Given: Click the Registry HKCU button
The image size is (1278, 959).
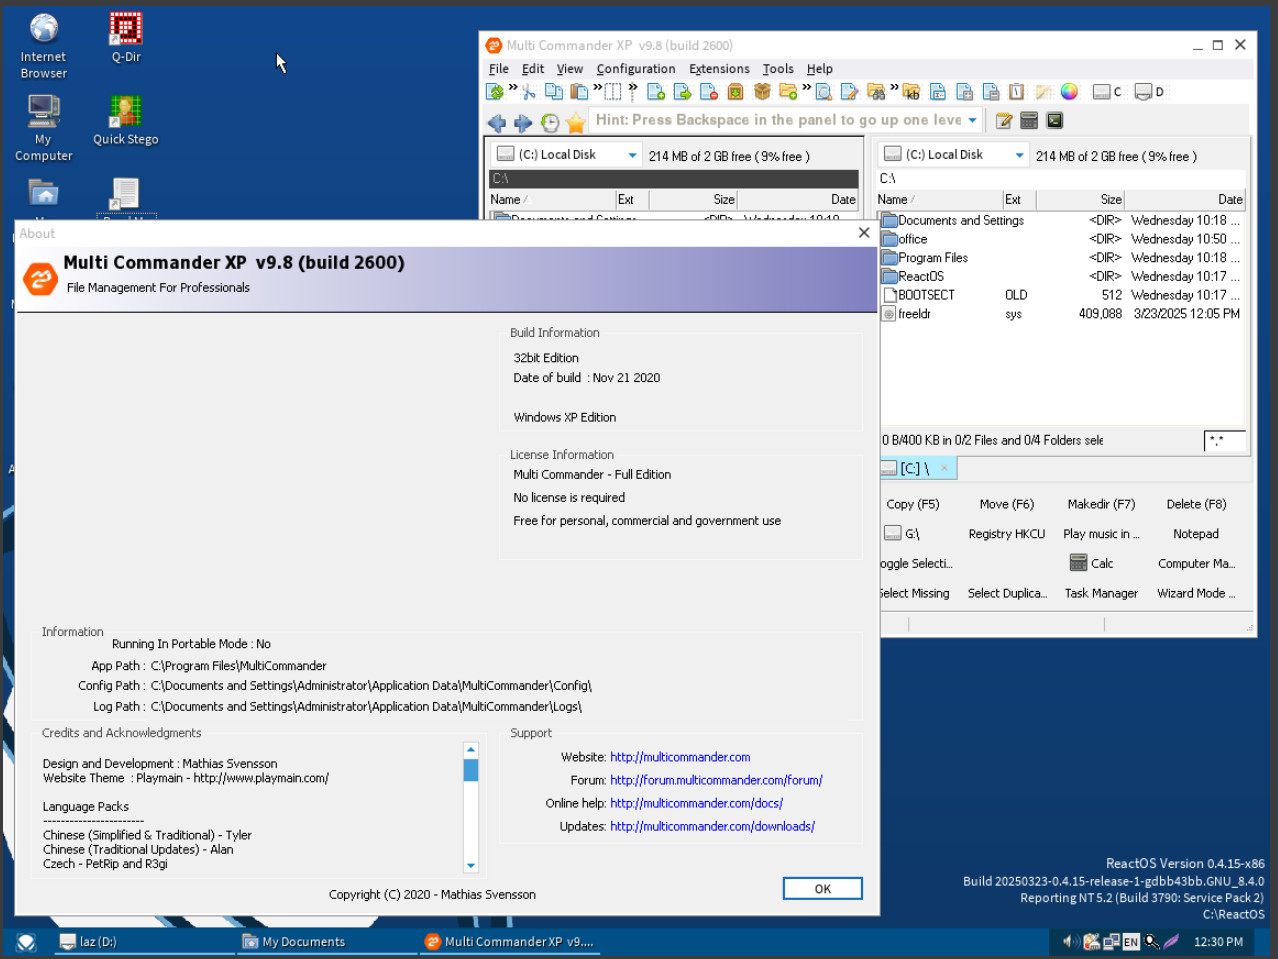Looking at the screenshot, I should coord(1007,534).
